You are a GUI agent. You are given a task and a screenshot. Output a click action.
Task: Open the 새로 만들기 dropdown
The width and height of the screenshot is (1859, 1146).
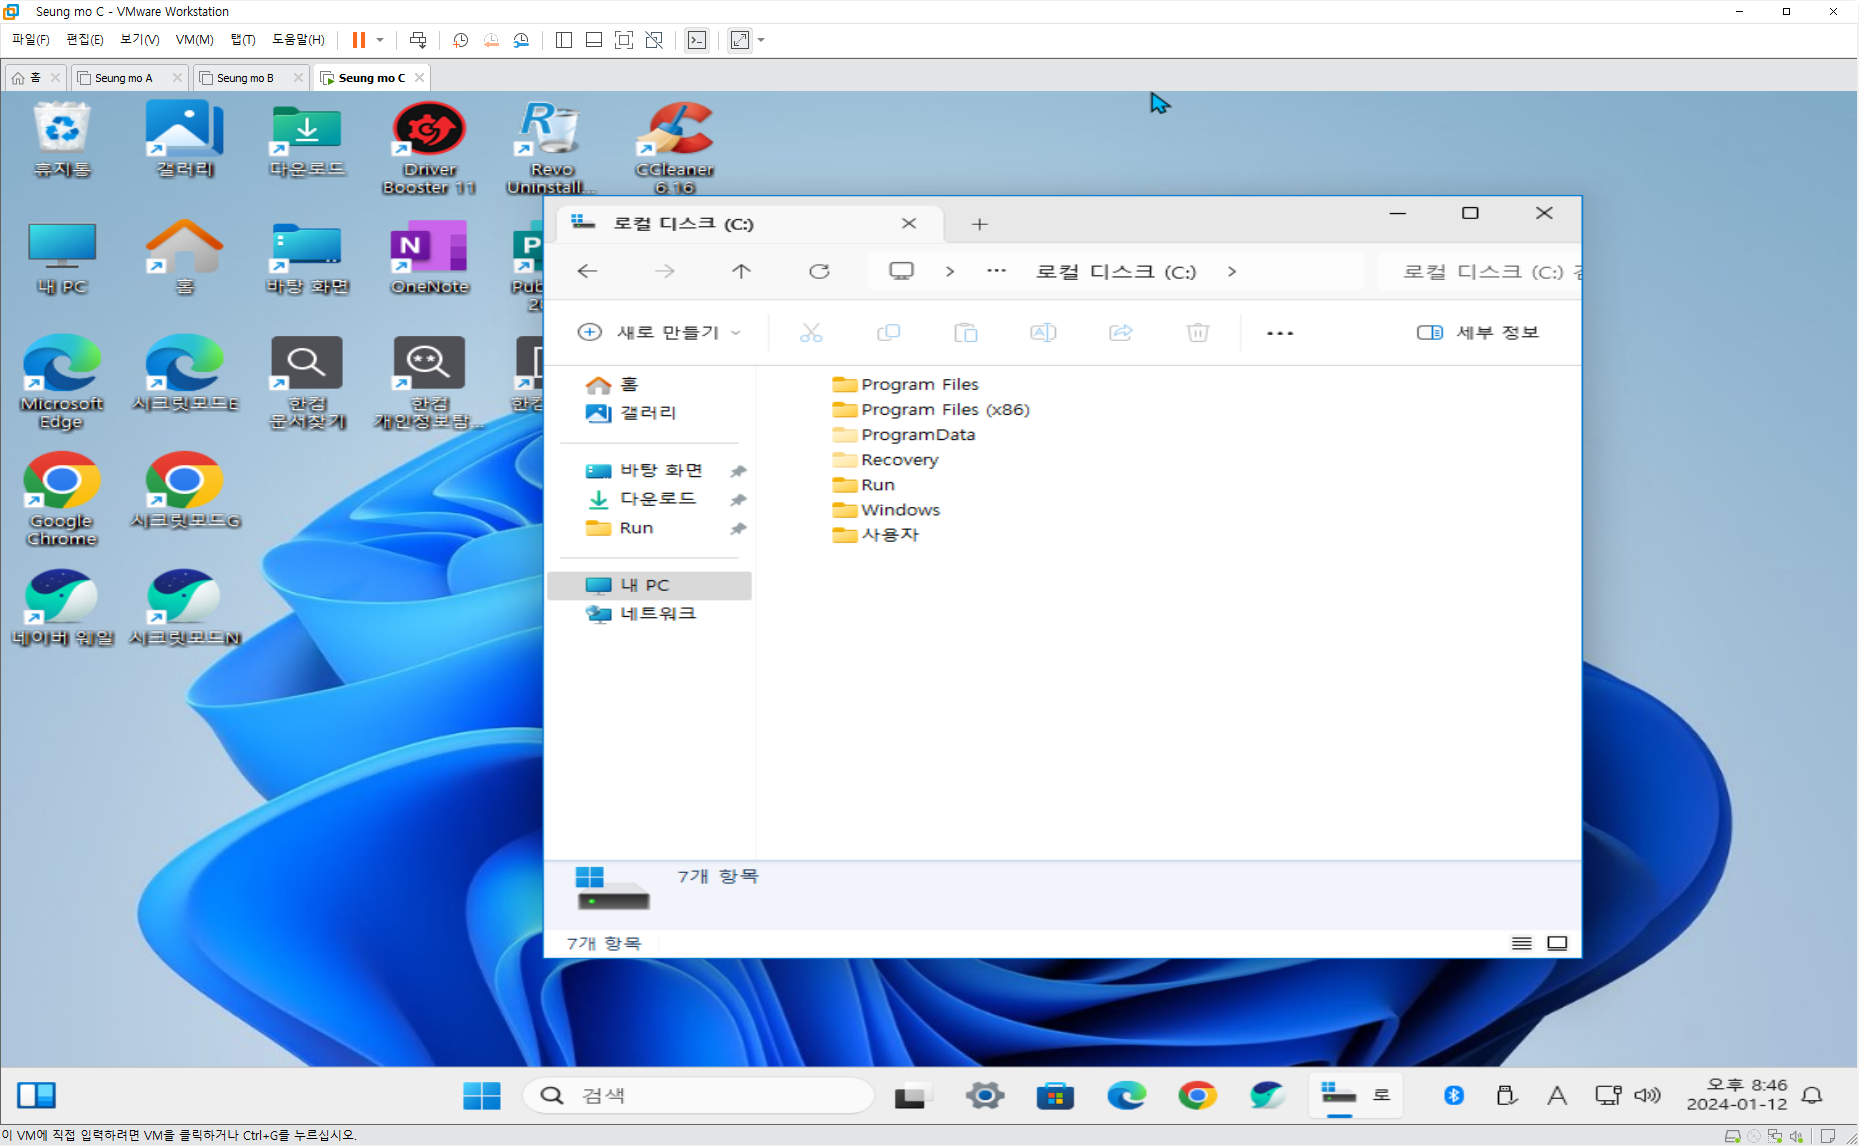(659, 332)
